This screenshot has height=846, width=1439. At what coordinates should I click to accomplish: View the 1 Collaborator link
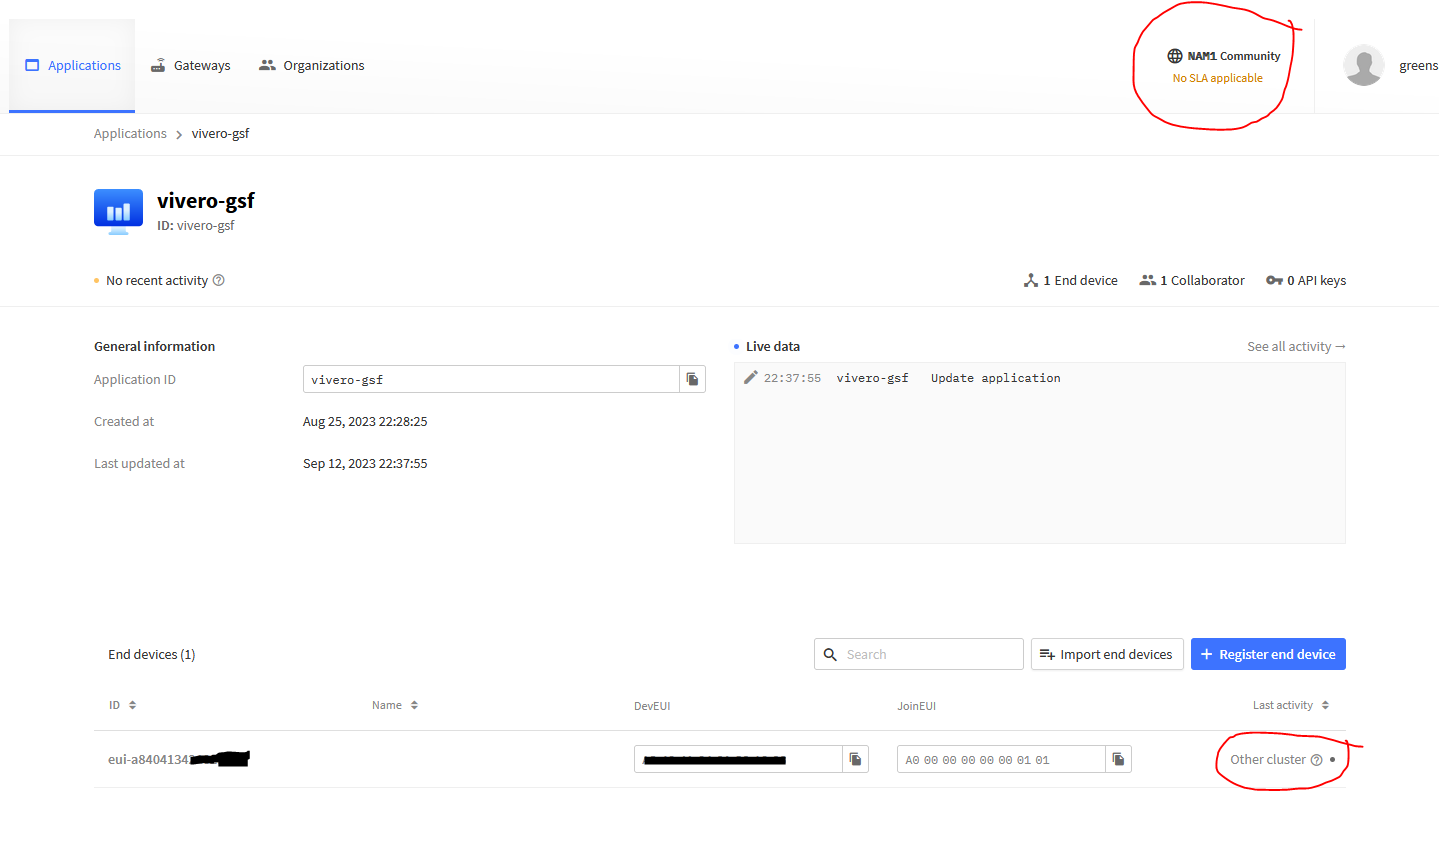(1192, 281)
